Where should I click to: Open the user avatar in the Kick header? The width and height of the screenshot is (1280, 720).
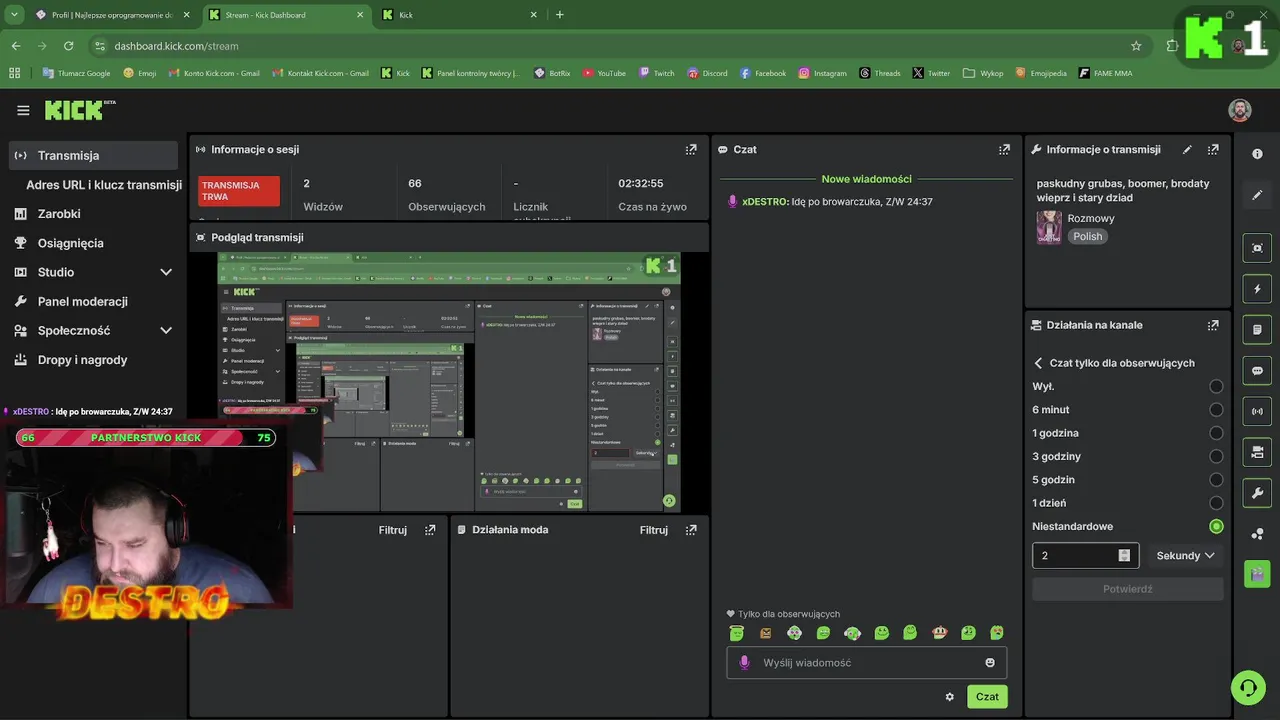(1240, 110)
